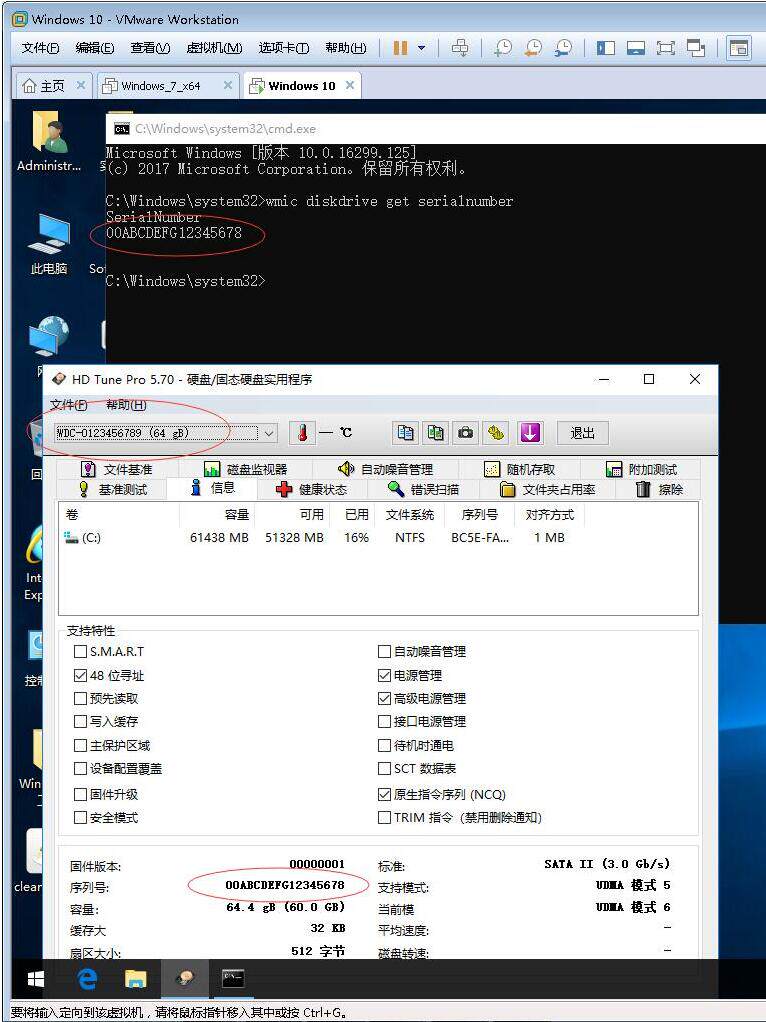Click the purple download arrow icon
This screenshot has width=766, height=1022.
tap(530, 433)
